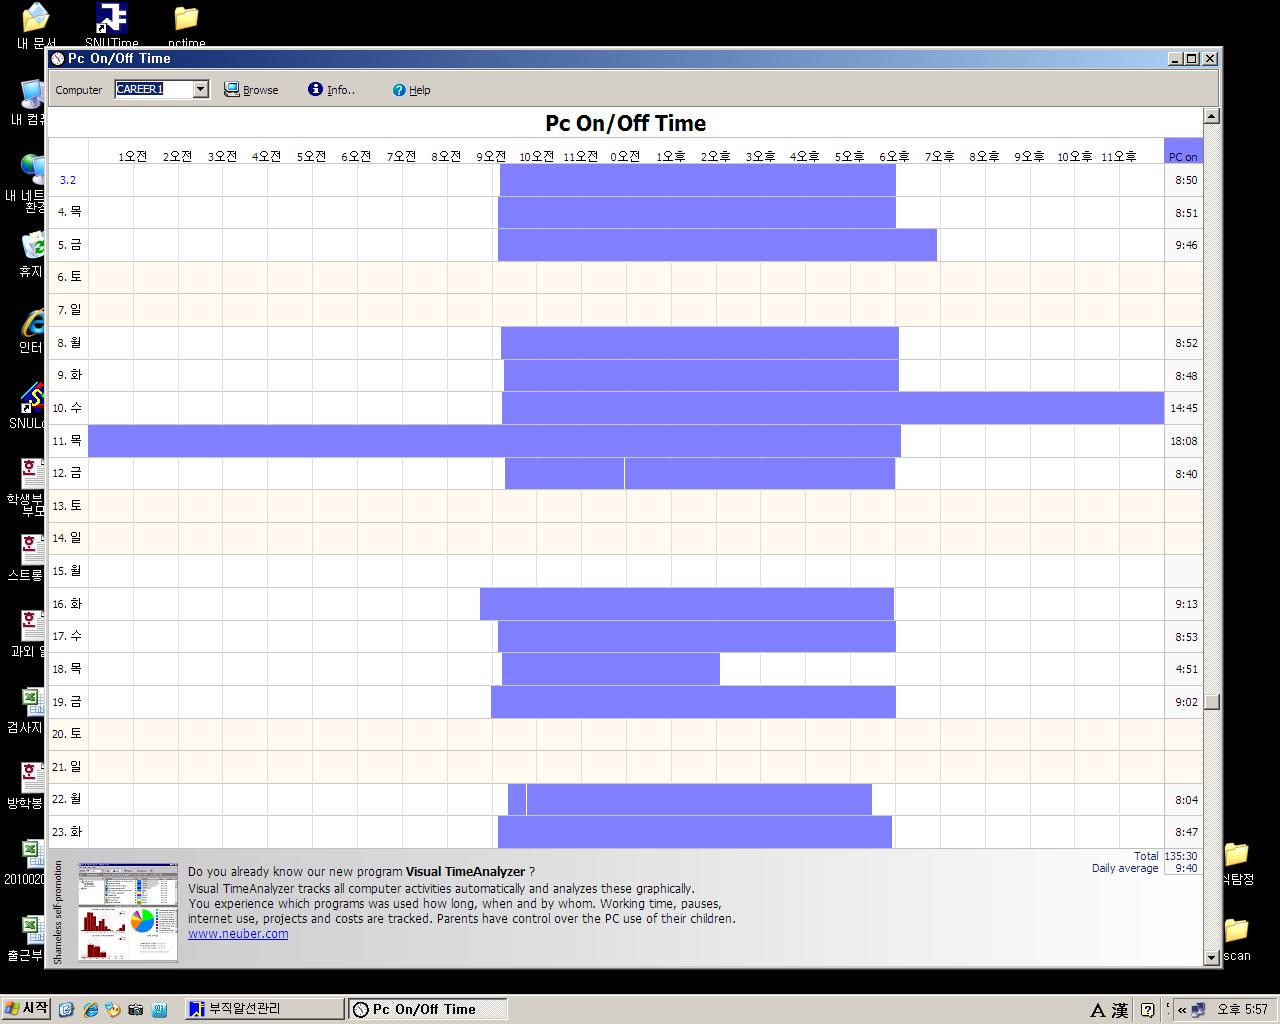
Task: Click the Show Desktop quick launch icon
Action: coord(67,1010)
